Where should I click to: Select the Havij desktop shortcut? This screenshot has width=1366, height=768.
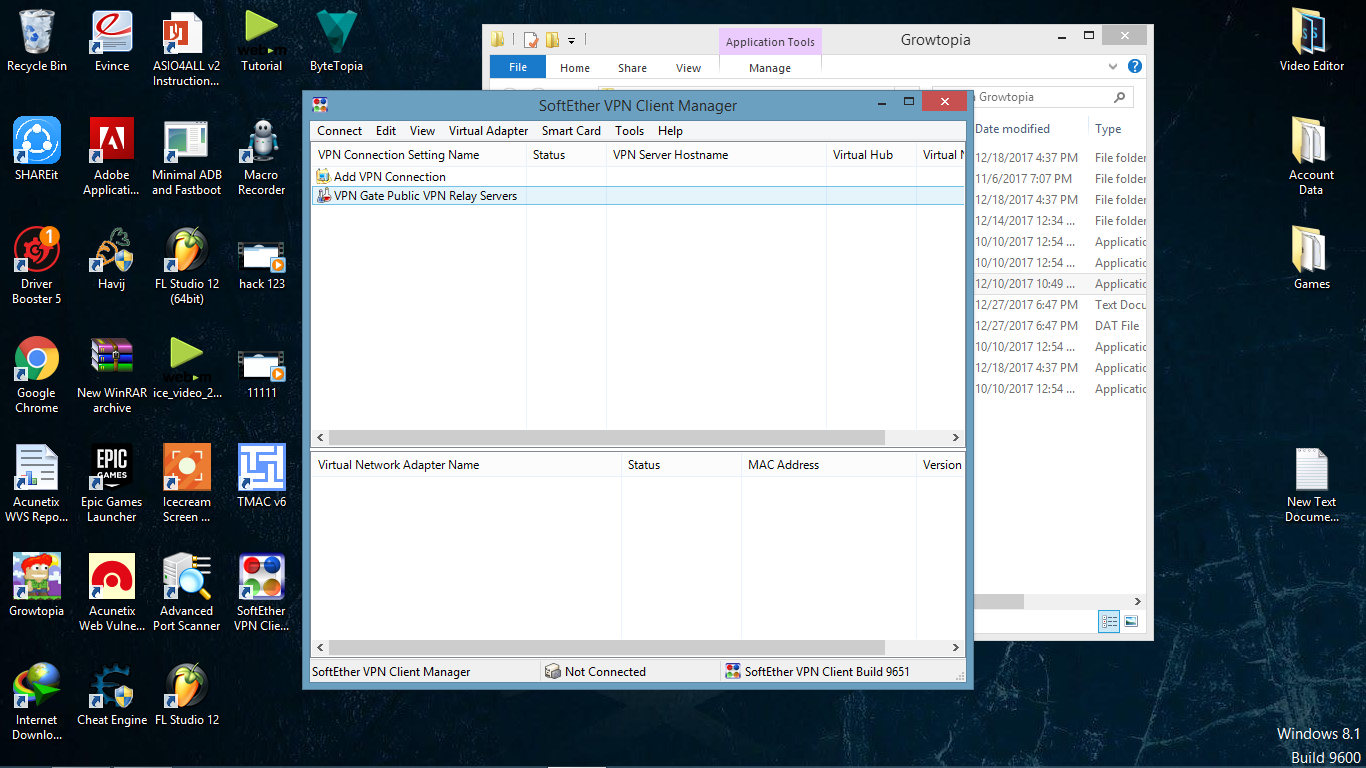112,259
